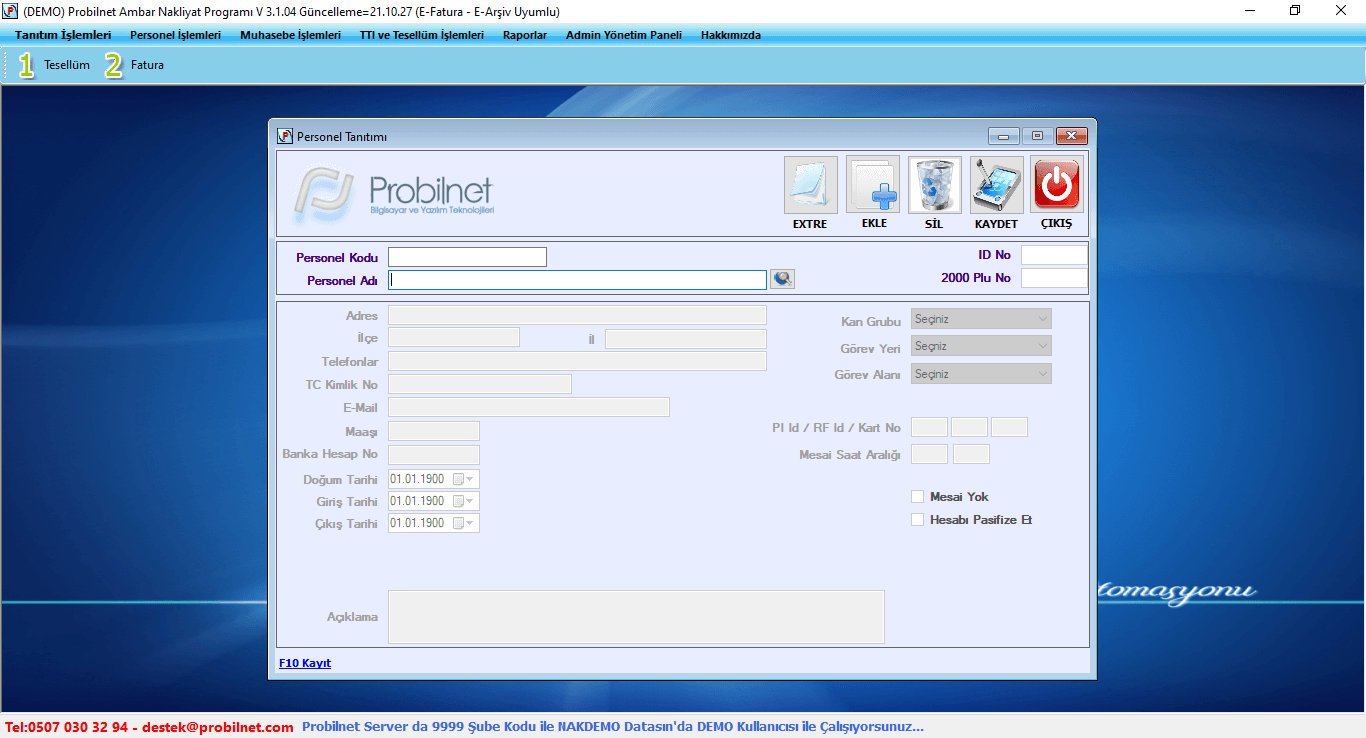Click the EXTRE statement icon

(x=810, y=185)
